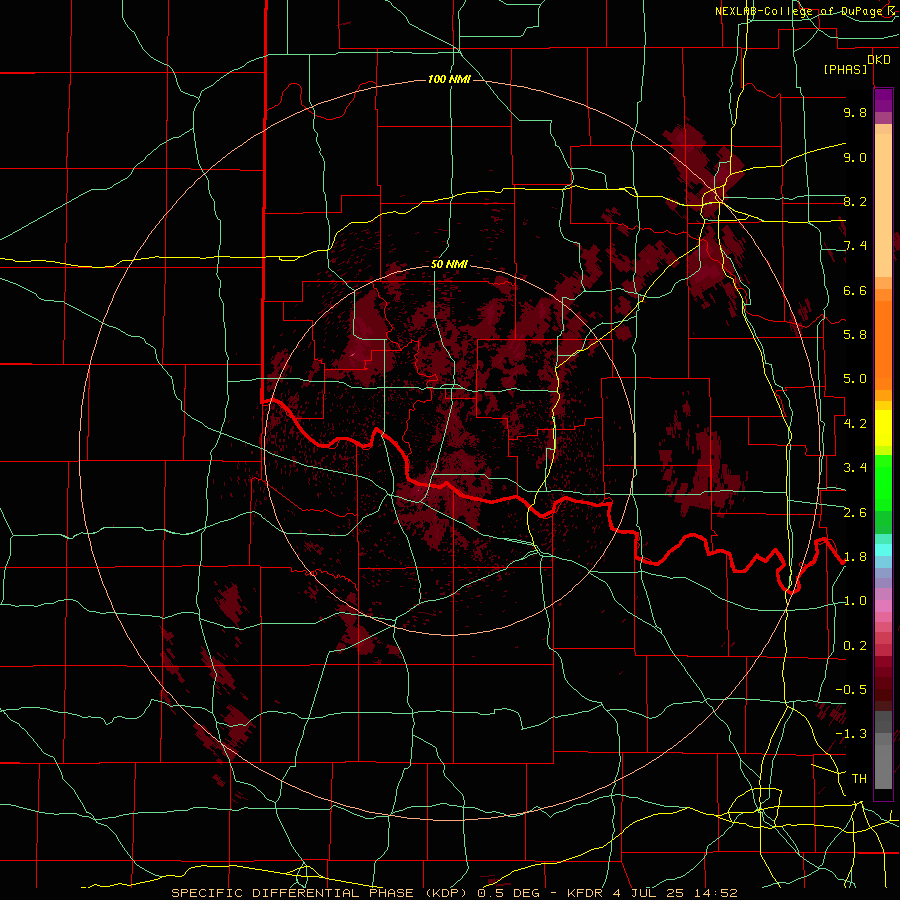Click the 1.0 value on color scale
The height and width of the screenshot is (900, 900).
pyautogui.click(x=855, y=601)
